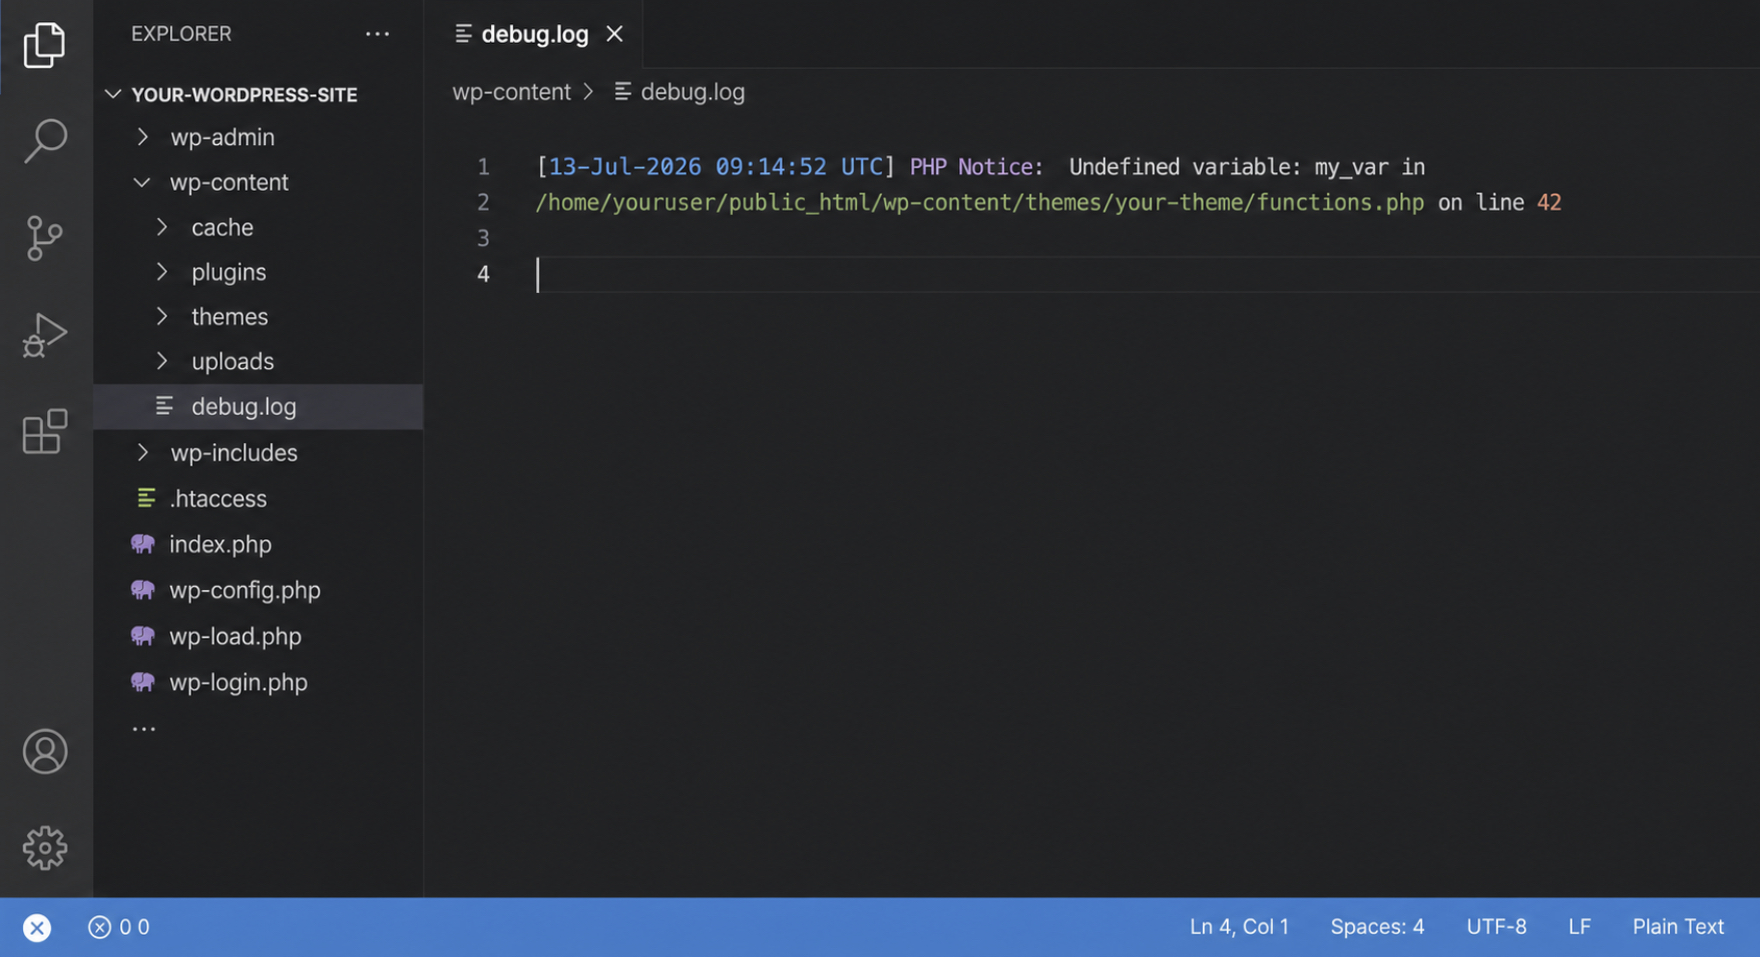Collapse the wp-content folder chevron

click(x=142, y=182)
